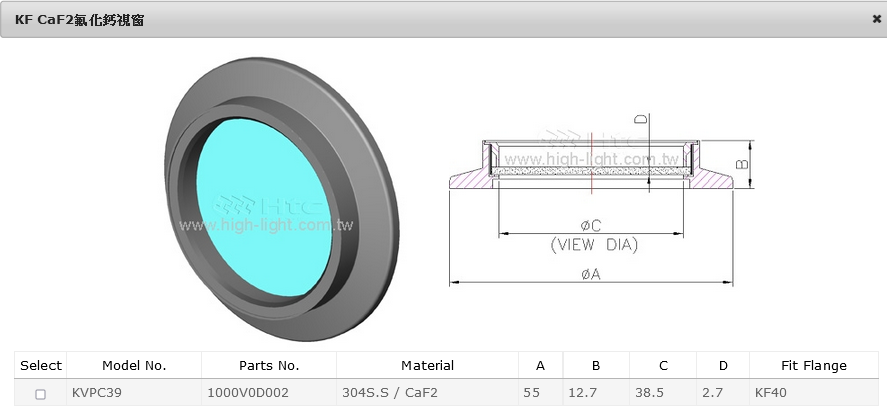Screen dimensions: 887x412
Task: Click the Select column header
Action: point(40,366)
